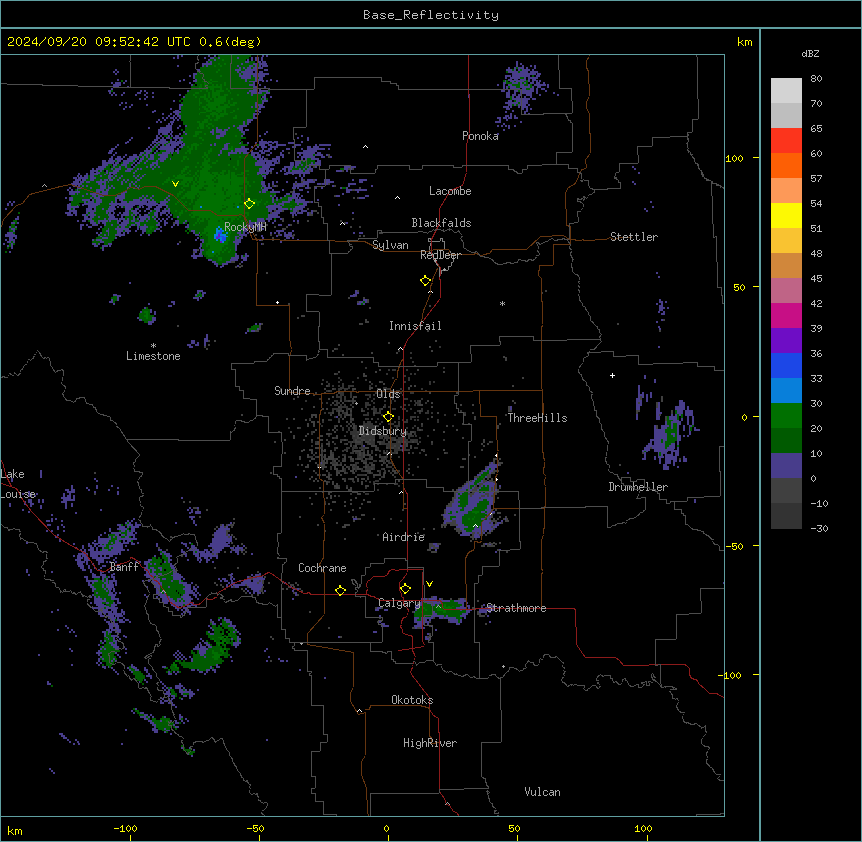Click the Vulcan city label

click(x=542, y=792)
